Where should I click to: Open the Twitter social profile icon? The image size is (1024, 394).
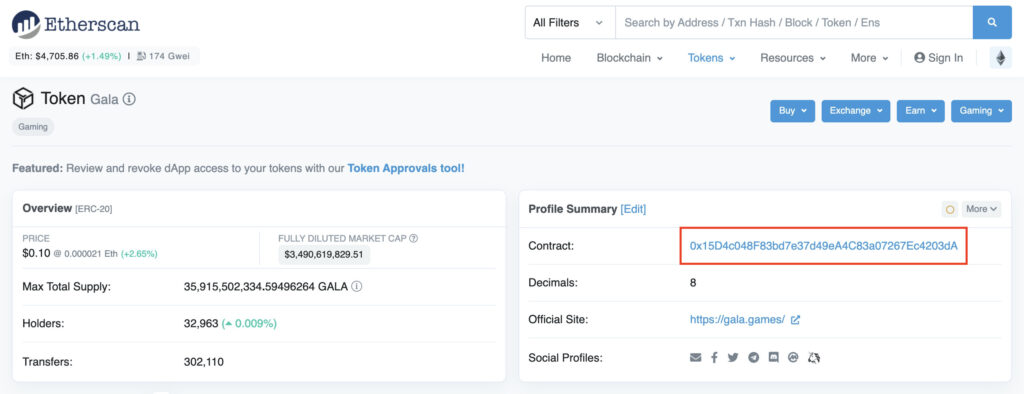tap(733, 357)
